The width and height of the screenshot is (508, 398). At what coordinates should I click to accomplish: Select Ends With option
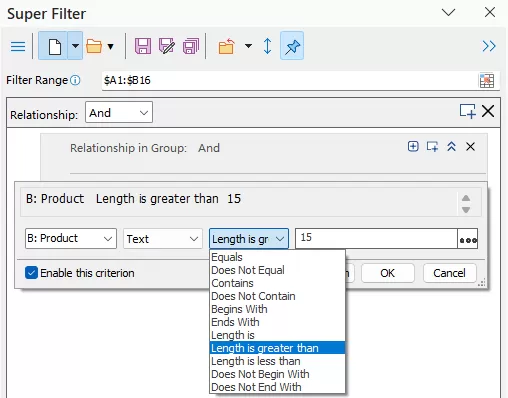(277, 322)
